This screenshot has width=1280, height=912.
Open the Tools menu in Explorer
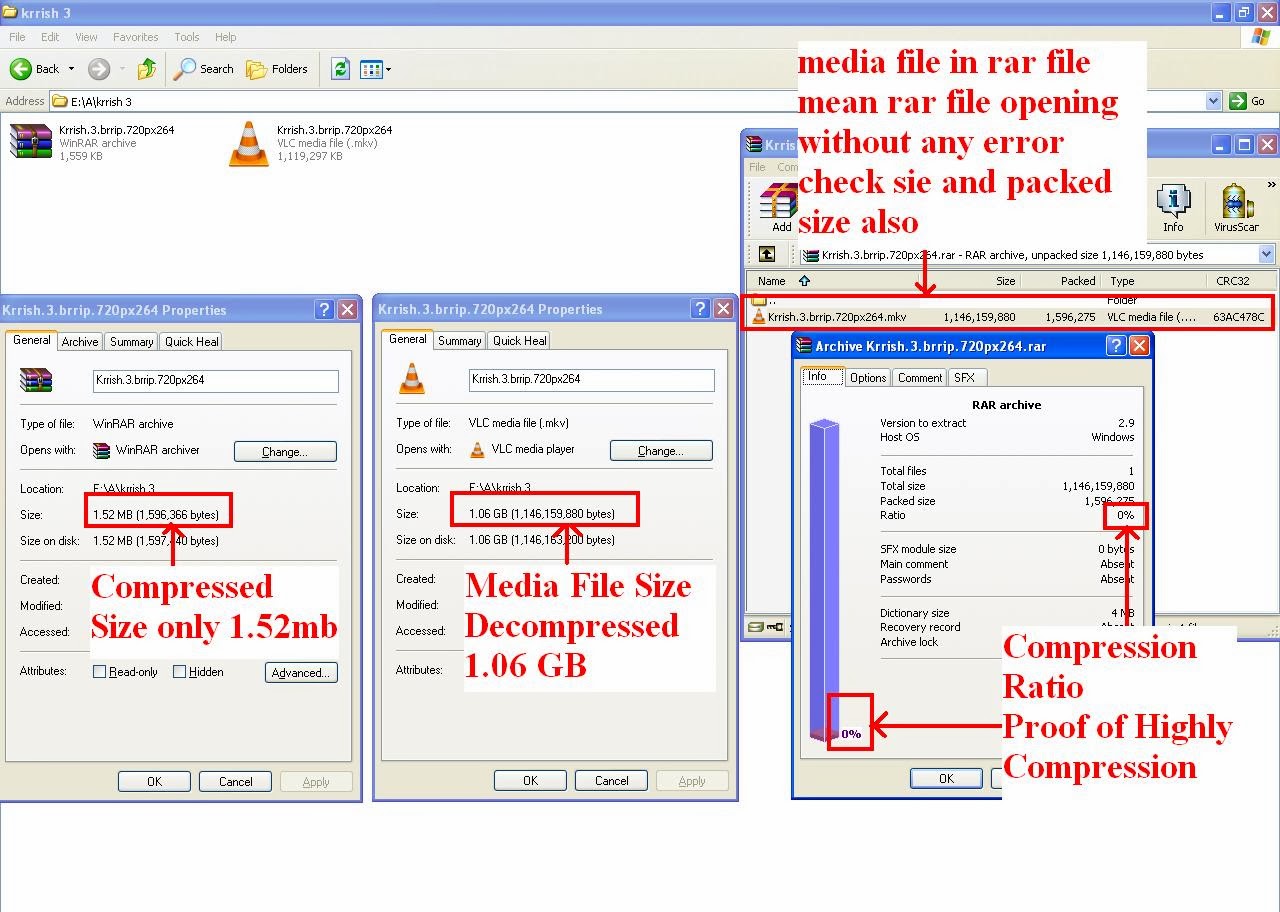(187, 37)
